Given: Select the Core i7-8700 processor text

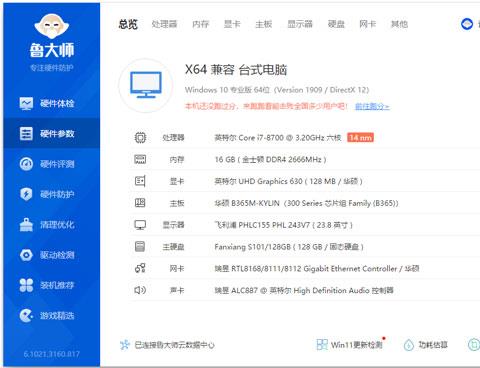Looking at the screenshot, I should 278,138.
